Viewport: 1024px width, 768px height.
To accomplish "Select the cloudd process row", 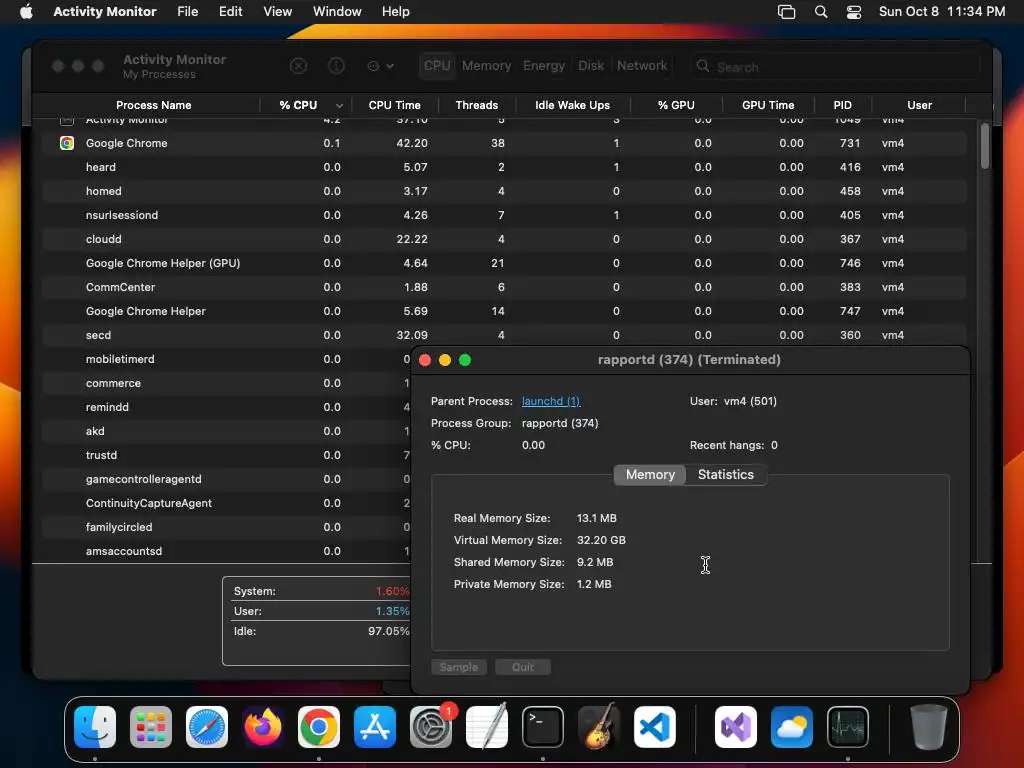I will pos(504,239).
